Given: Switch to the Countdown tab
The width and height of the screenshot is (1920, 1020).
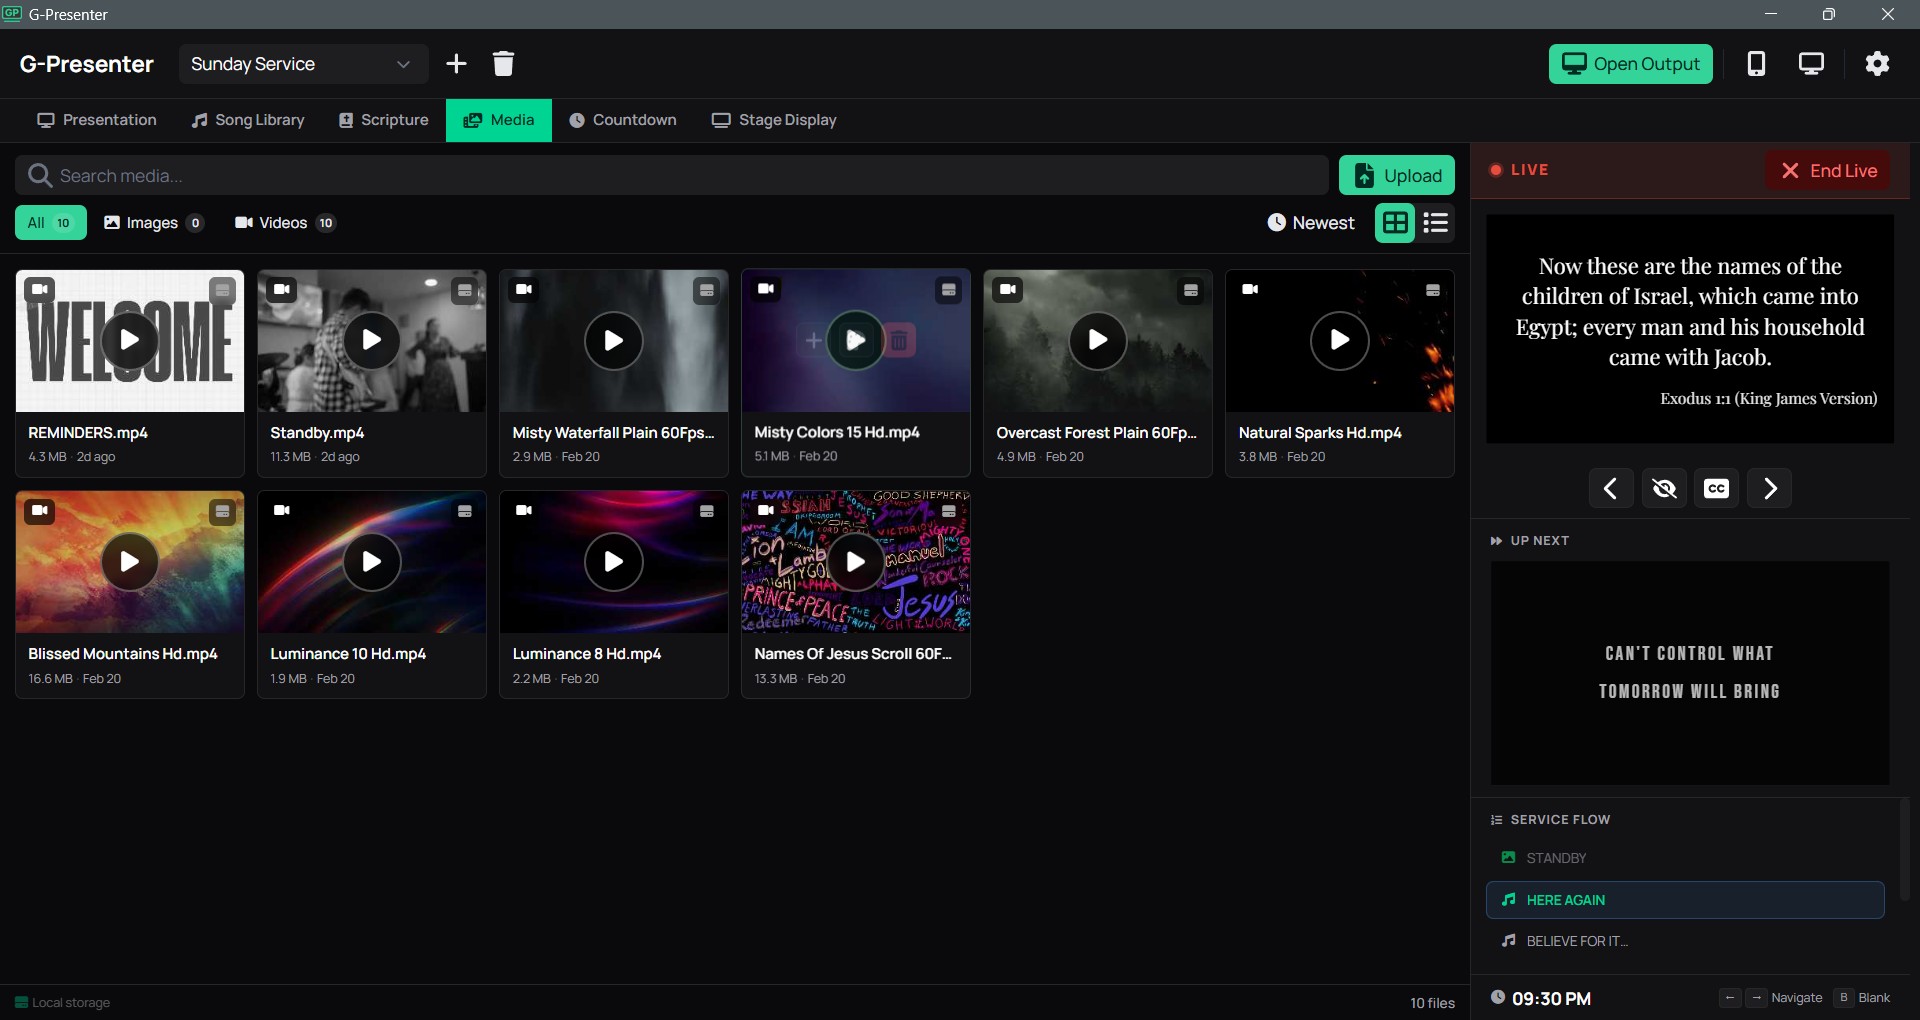Looking at the screenshot, I should tap(623, 120).
